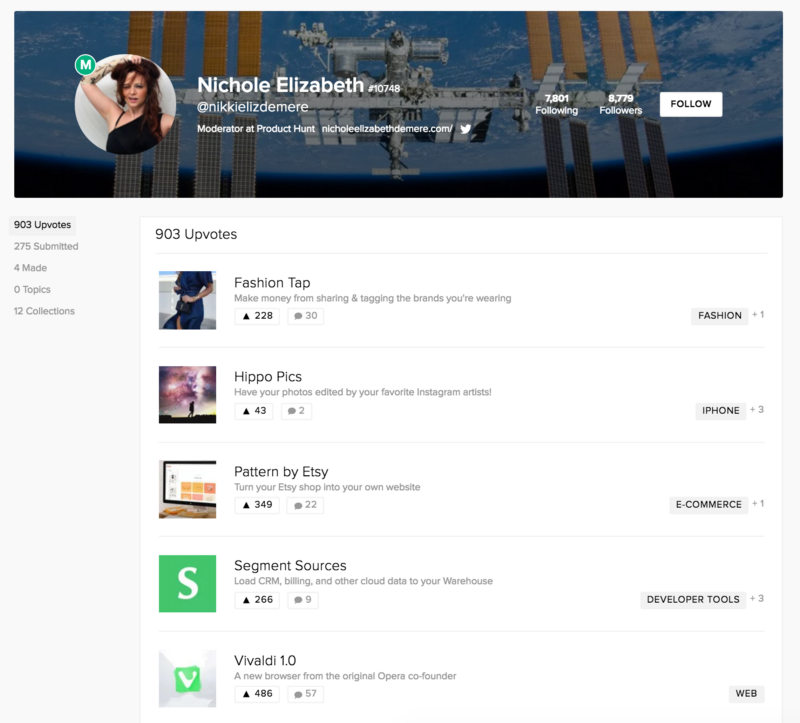Click the Vivaldi 1.0 description text
The width and height of the screenshot is (800, 723).
tap(345, 676)
